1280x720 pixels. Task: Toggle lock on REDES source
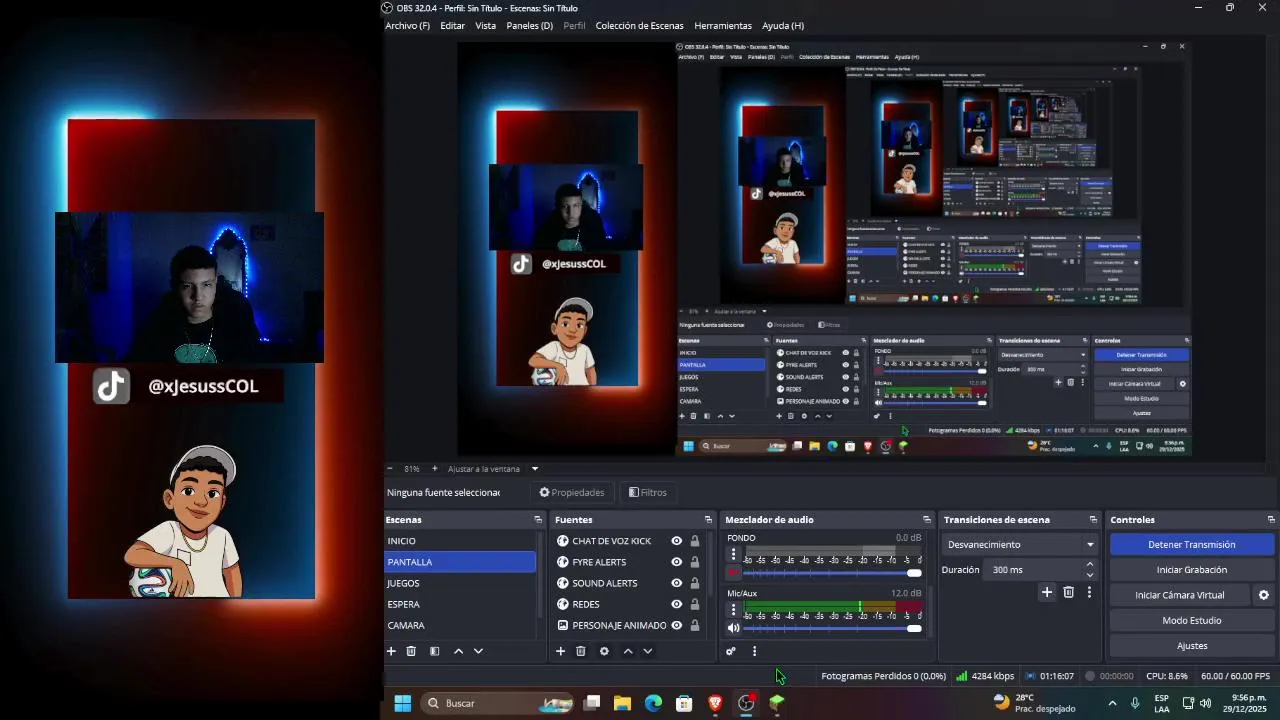695,604
